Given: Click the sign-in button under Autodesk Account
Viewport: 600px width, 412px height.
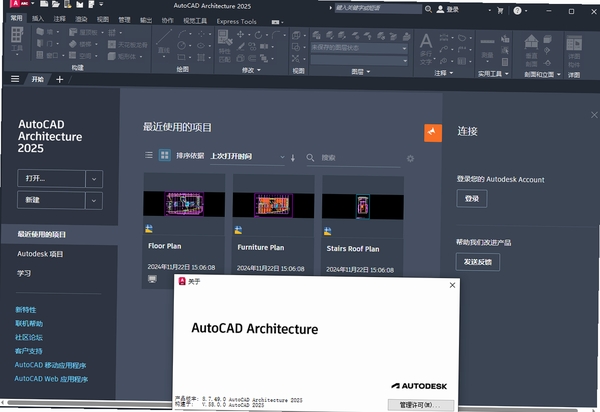Looking at the screenshot, I should click(471, 199).
